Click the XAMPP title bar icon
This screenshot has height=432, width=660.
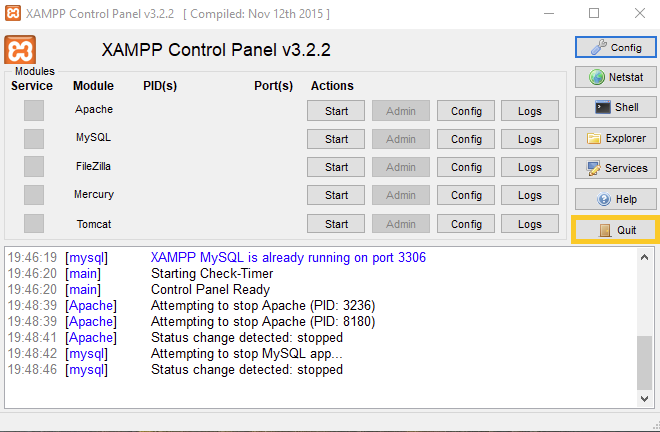coord(14,13)
